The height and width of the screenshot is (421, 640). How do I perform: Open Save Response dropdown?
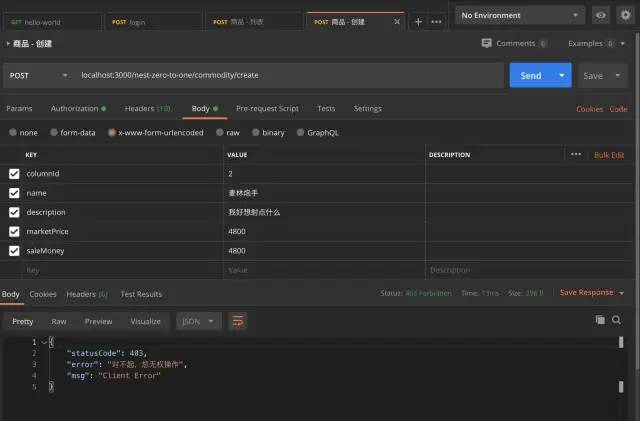pyautogui.click(x=592, y=292)
